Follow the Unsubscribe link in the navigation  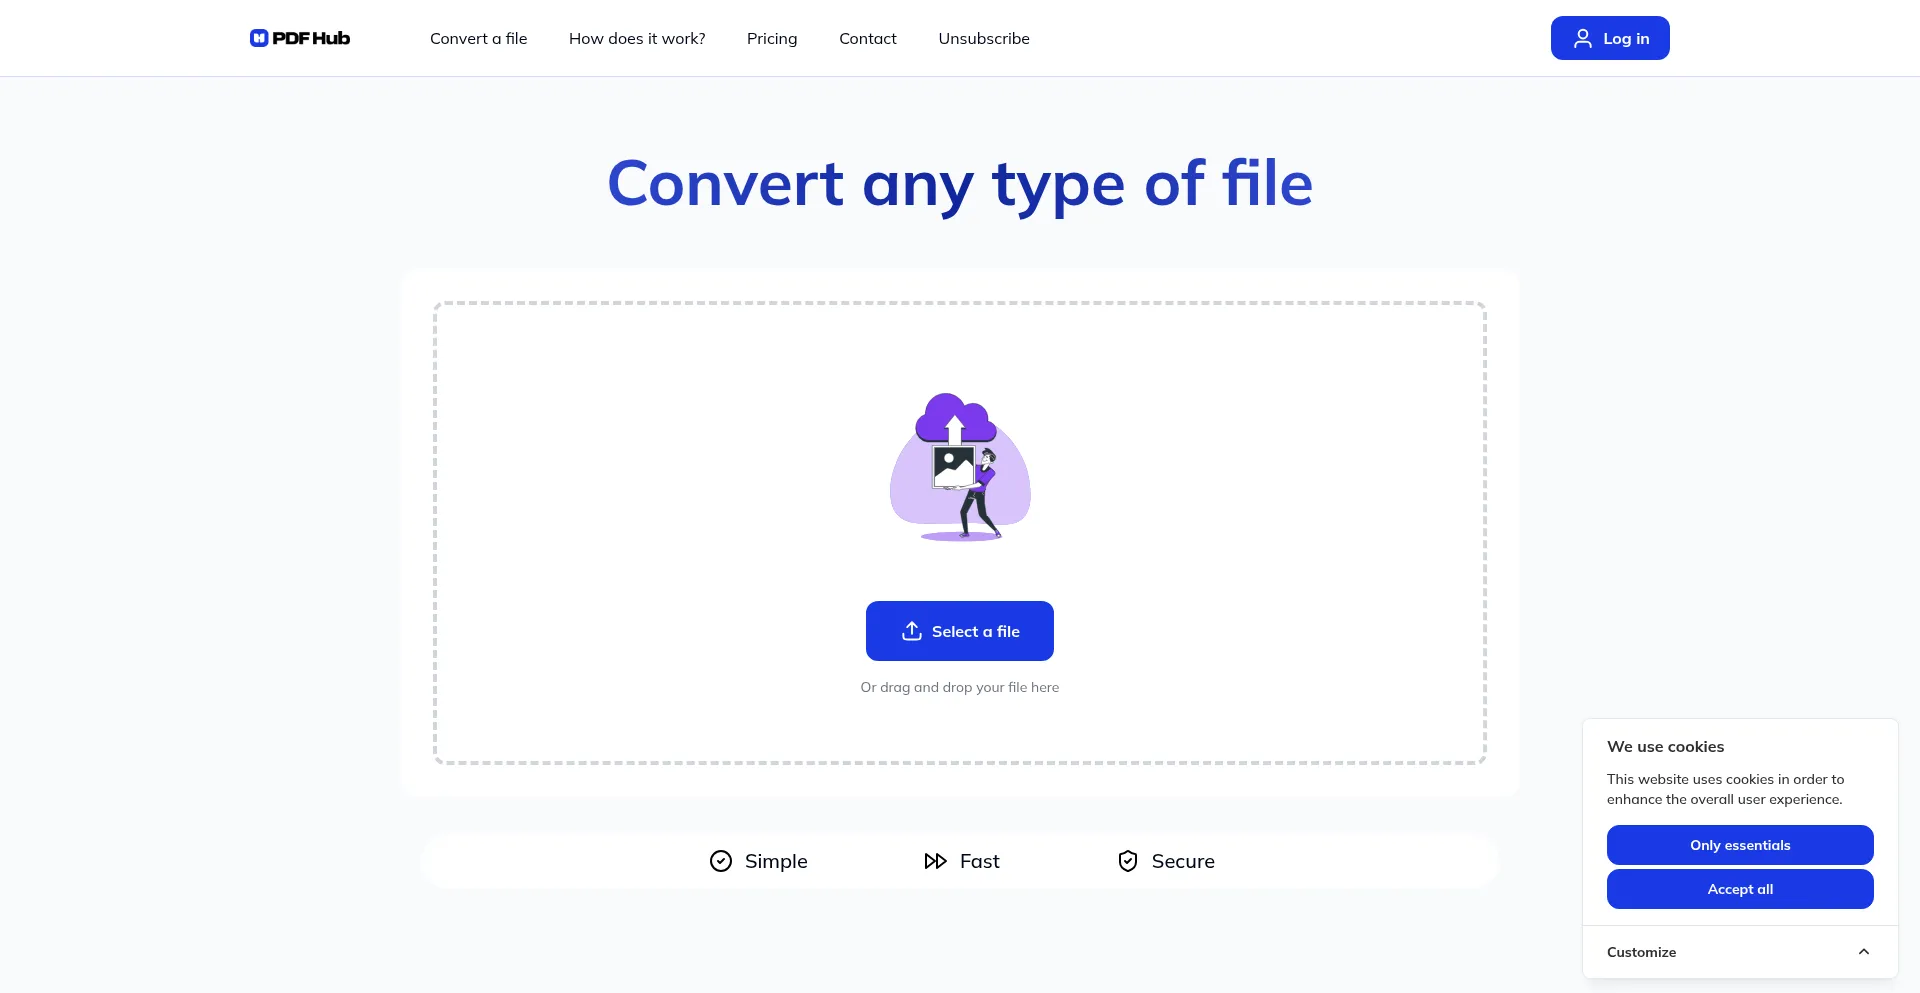click(983, 38)
